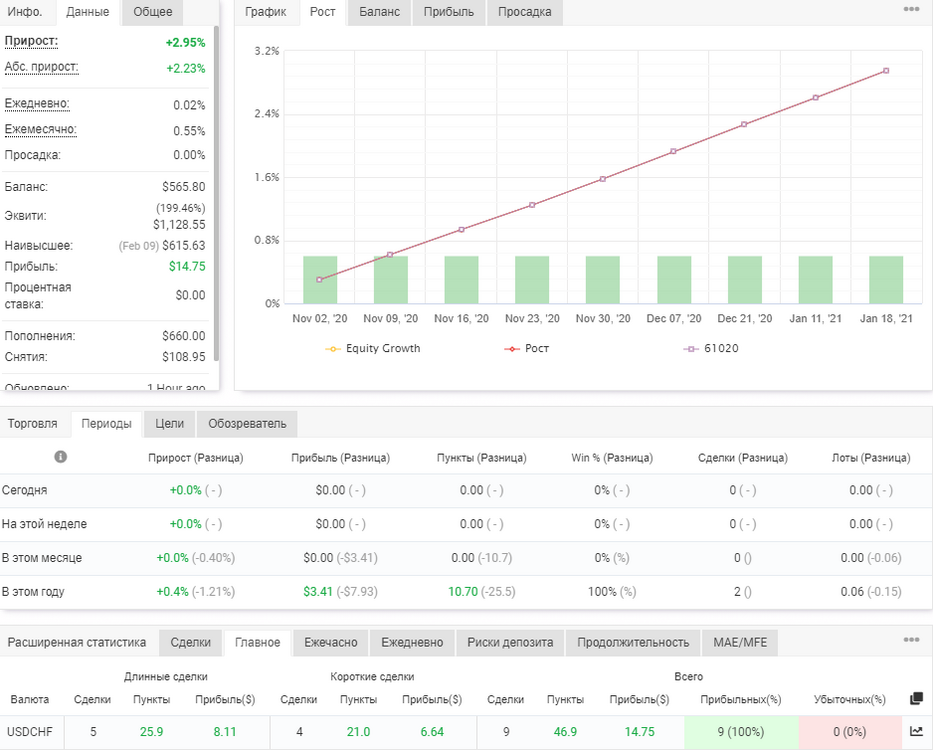Open the Ежечасно tab
933x750 pixels.
coord(331,643)
